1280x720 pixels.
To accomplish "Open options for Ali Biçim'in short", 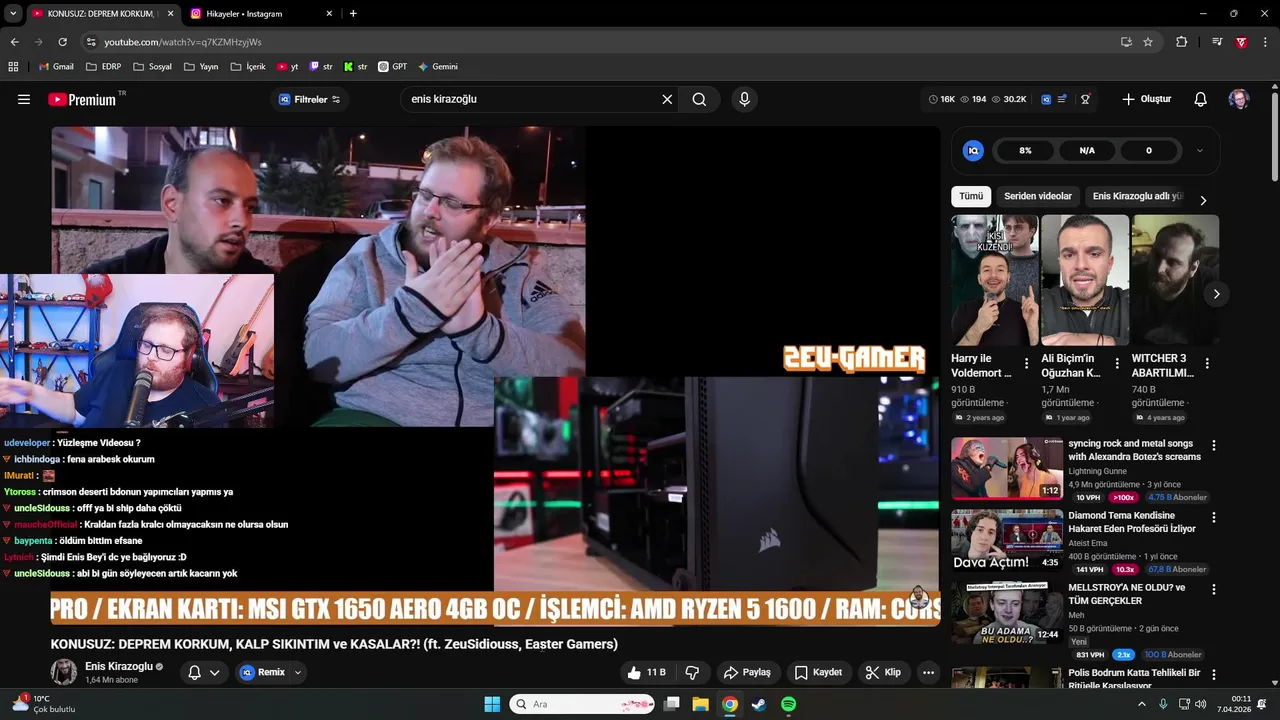I will coord(1116,364).
